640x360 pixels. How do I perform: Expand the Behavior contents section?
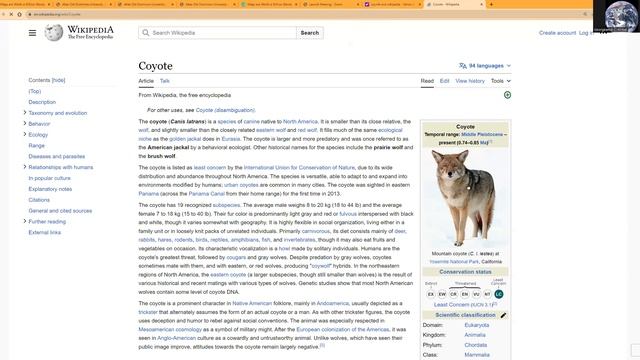25,123
